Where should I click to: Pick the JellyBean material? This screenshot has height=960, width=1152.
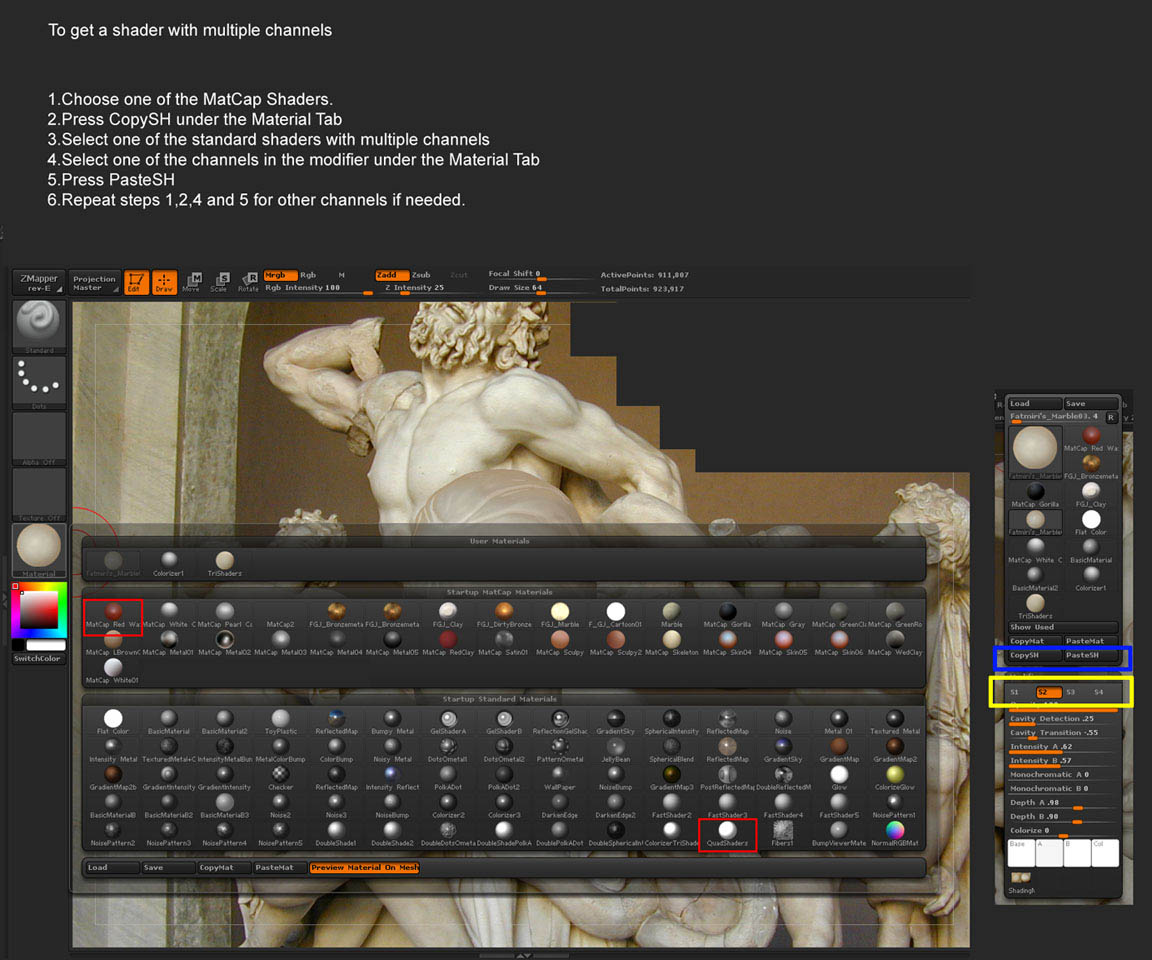pyautogui.click(x=616, y=750)
